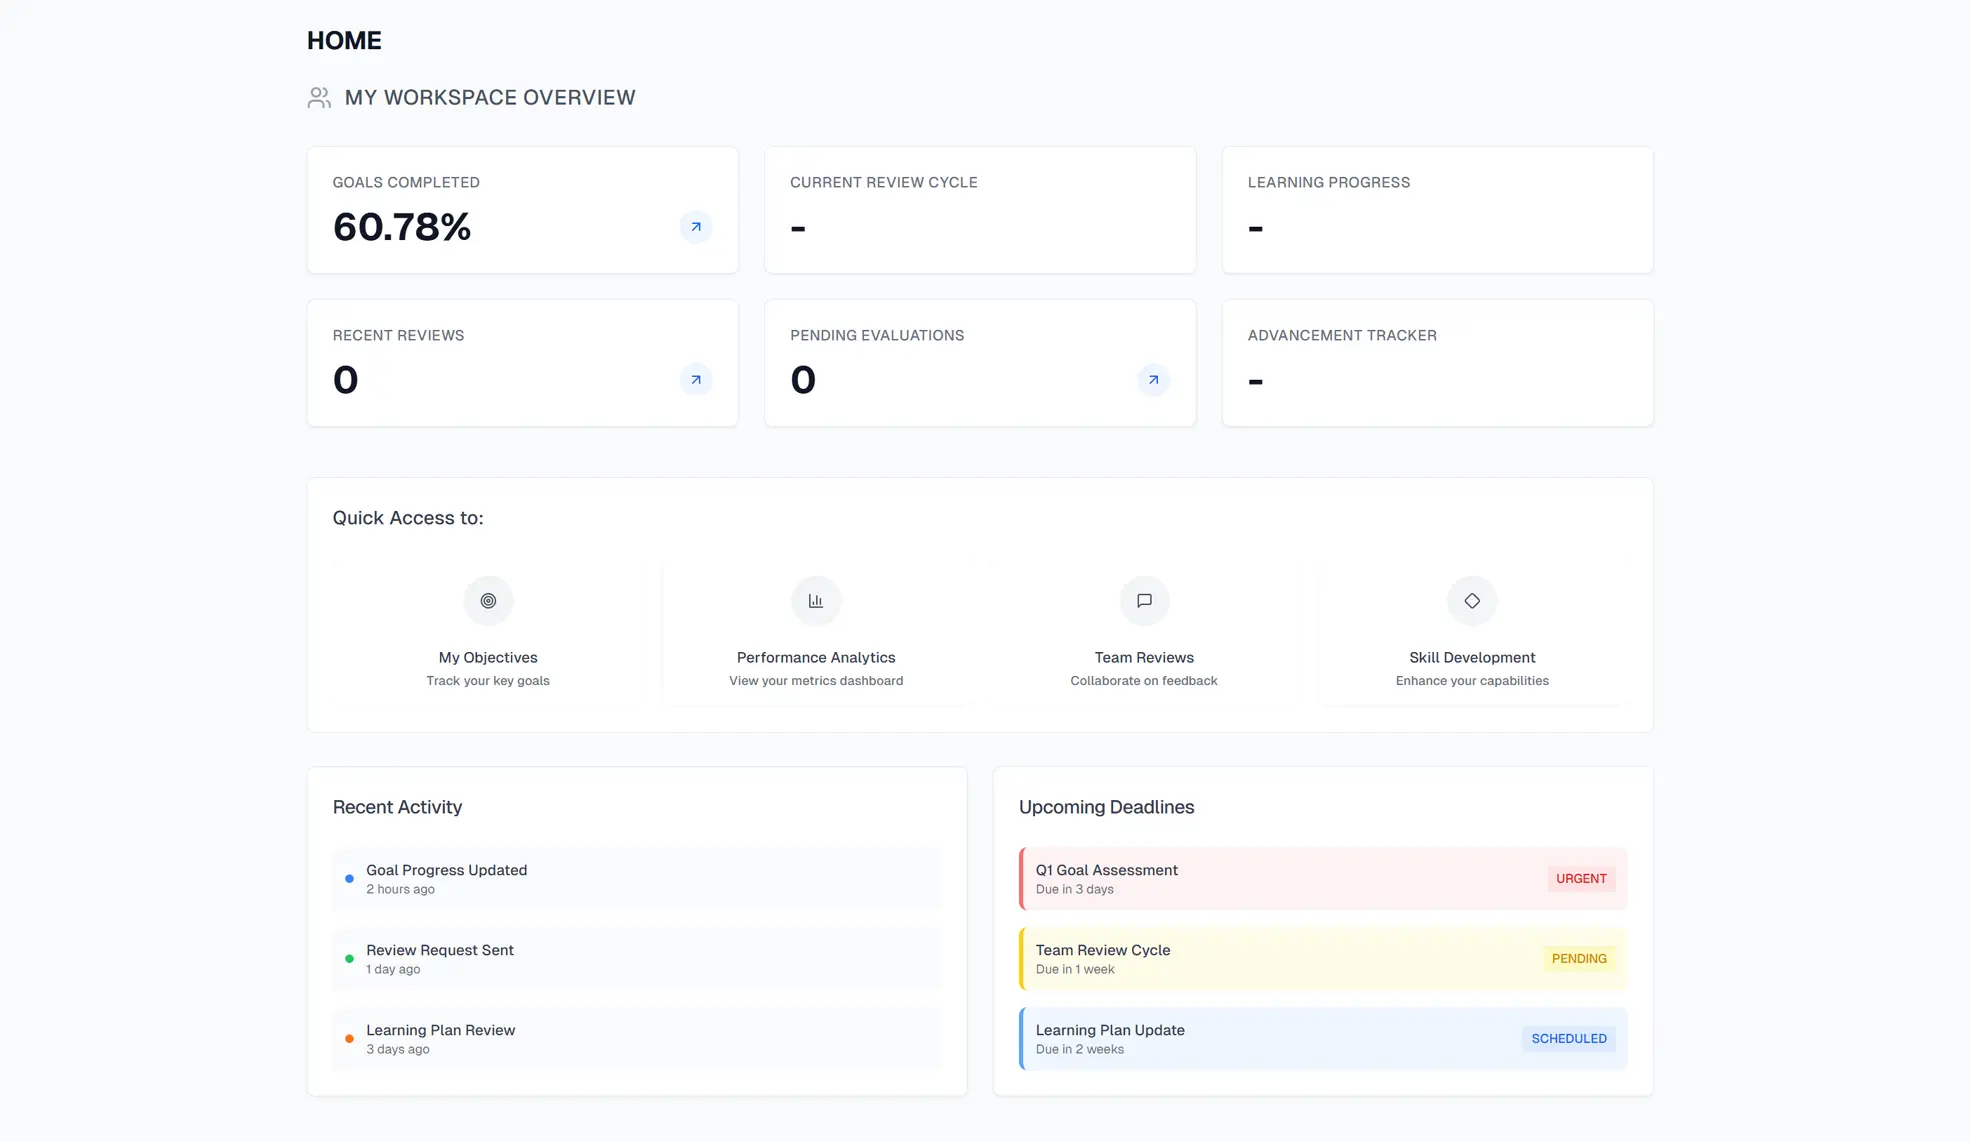This screenshot has height=1142, width=1971.
Task: Open the Goals Completed arrow icon
Action: click(696, 227)
